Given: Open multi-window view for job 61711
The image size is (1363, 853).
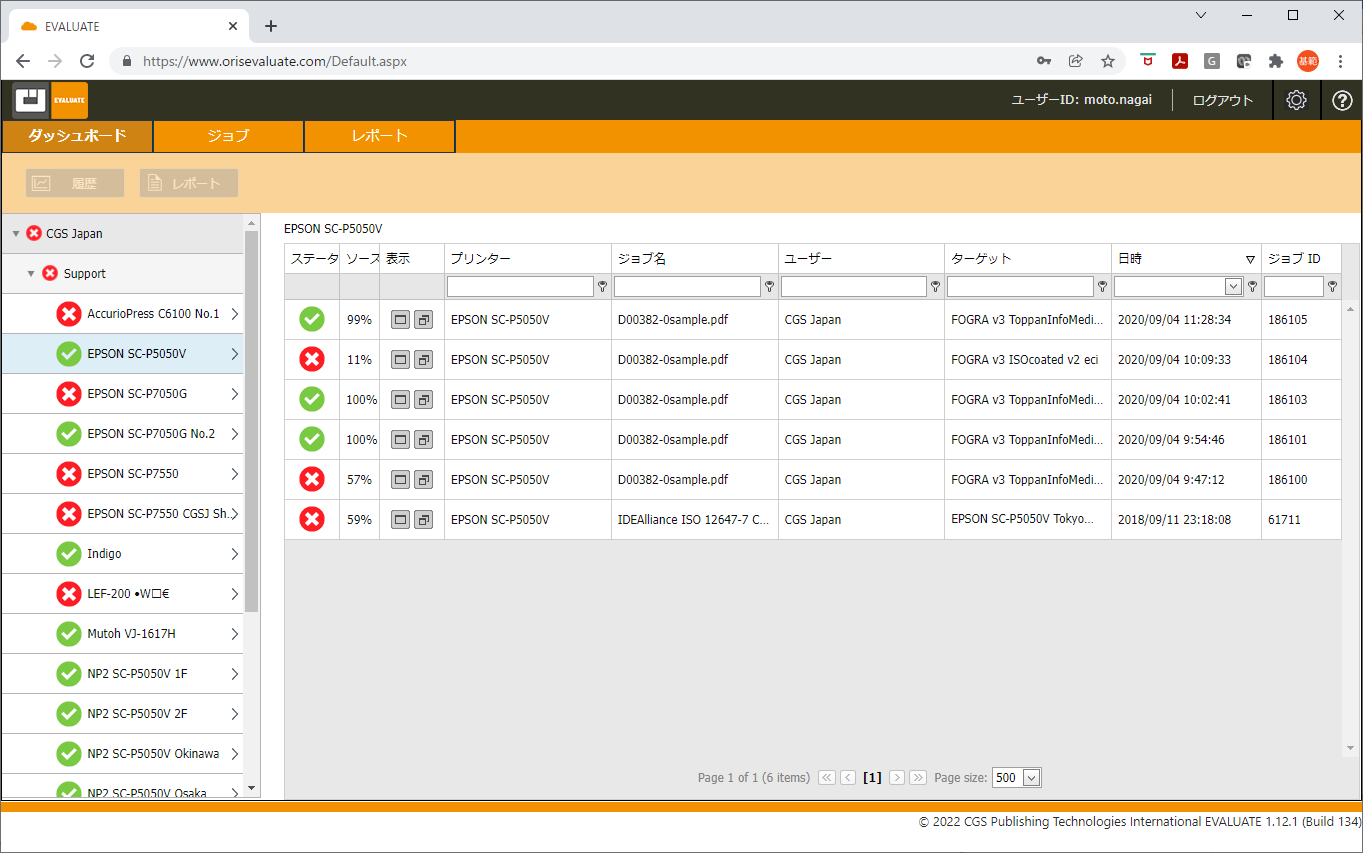Looking at the screenshot, I should 424,520.
